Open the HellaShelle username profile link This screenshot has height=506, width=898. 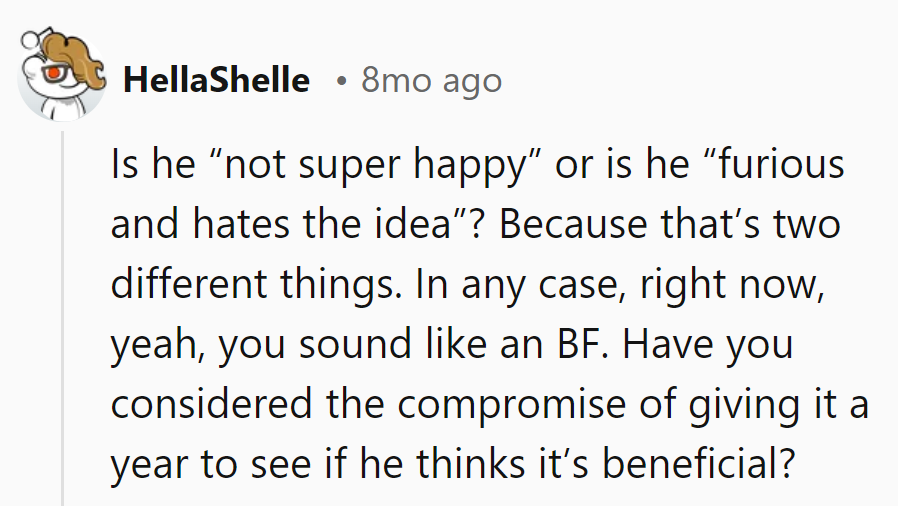pos(216,80)
